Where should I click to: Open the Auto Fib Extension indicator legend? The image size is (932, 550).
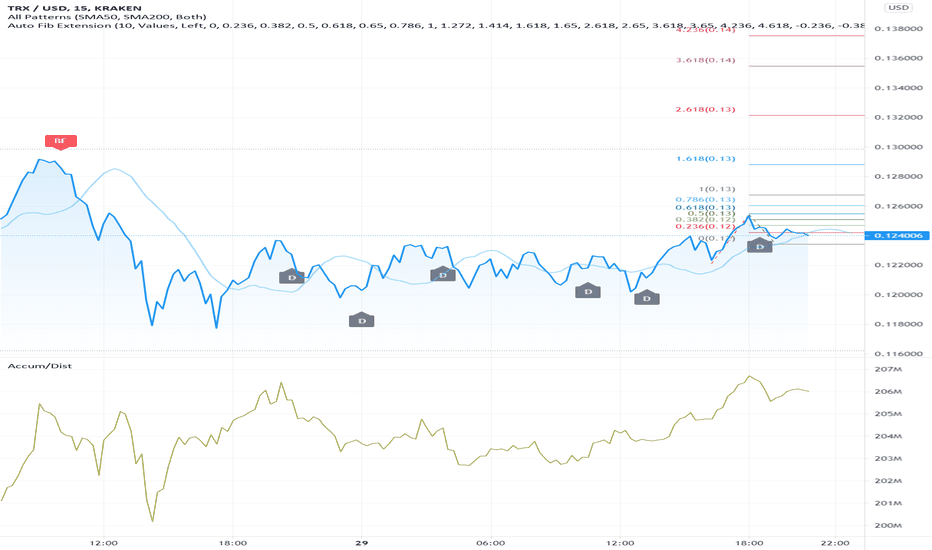436,26
